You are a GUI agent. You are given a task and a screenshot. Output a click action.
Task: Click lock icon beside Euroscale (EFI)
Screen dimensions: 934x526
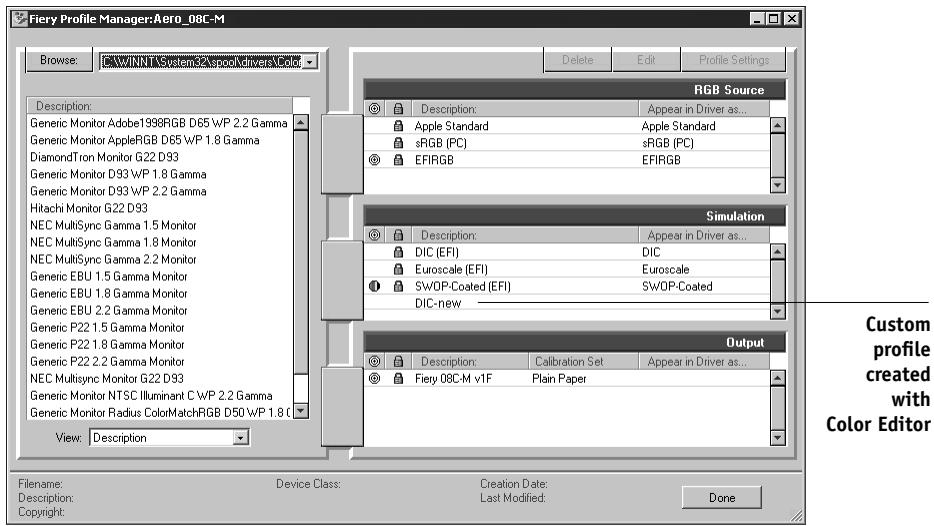coord(398,269)
